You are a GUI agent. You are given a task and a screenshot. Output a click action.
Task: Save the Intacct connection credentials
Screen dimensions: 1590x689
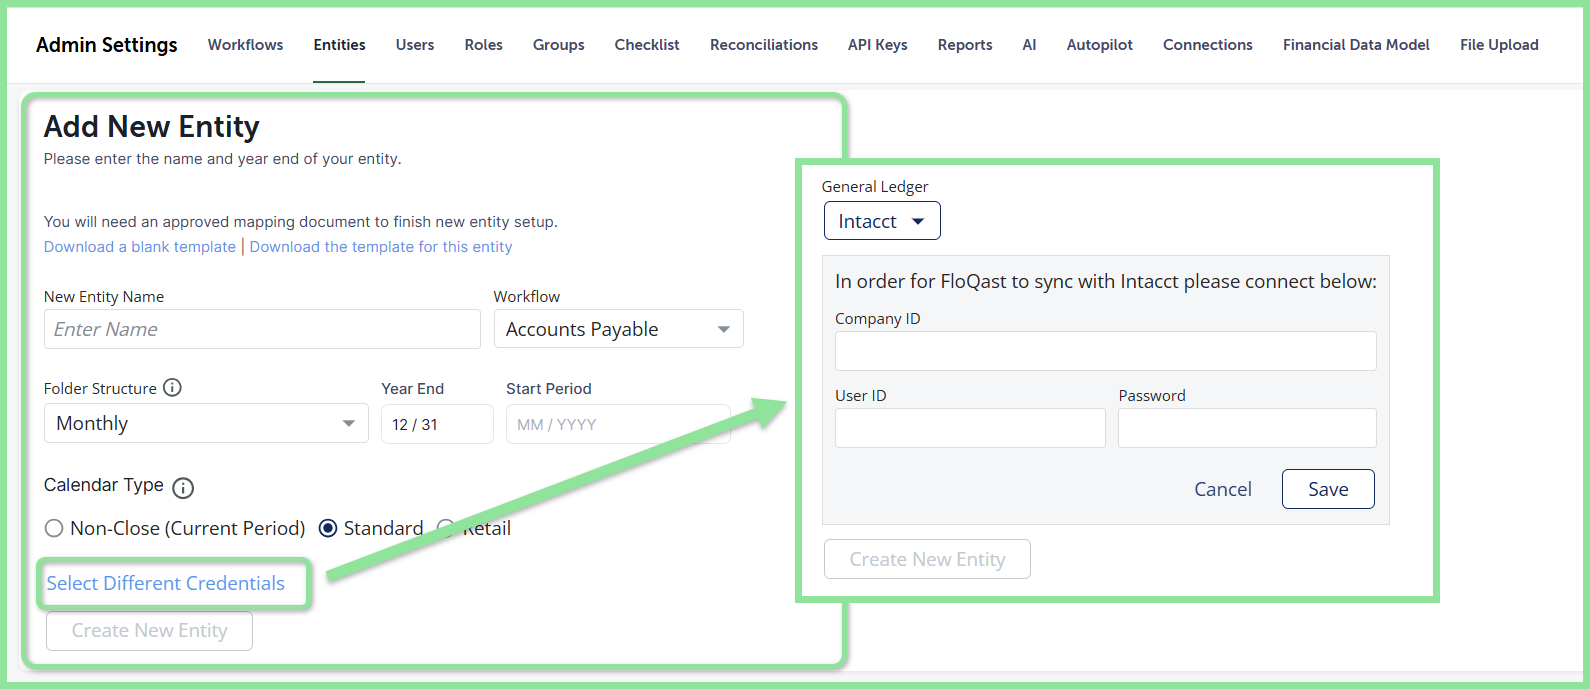coord(1328,489)
